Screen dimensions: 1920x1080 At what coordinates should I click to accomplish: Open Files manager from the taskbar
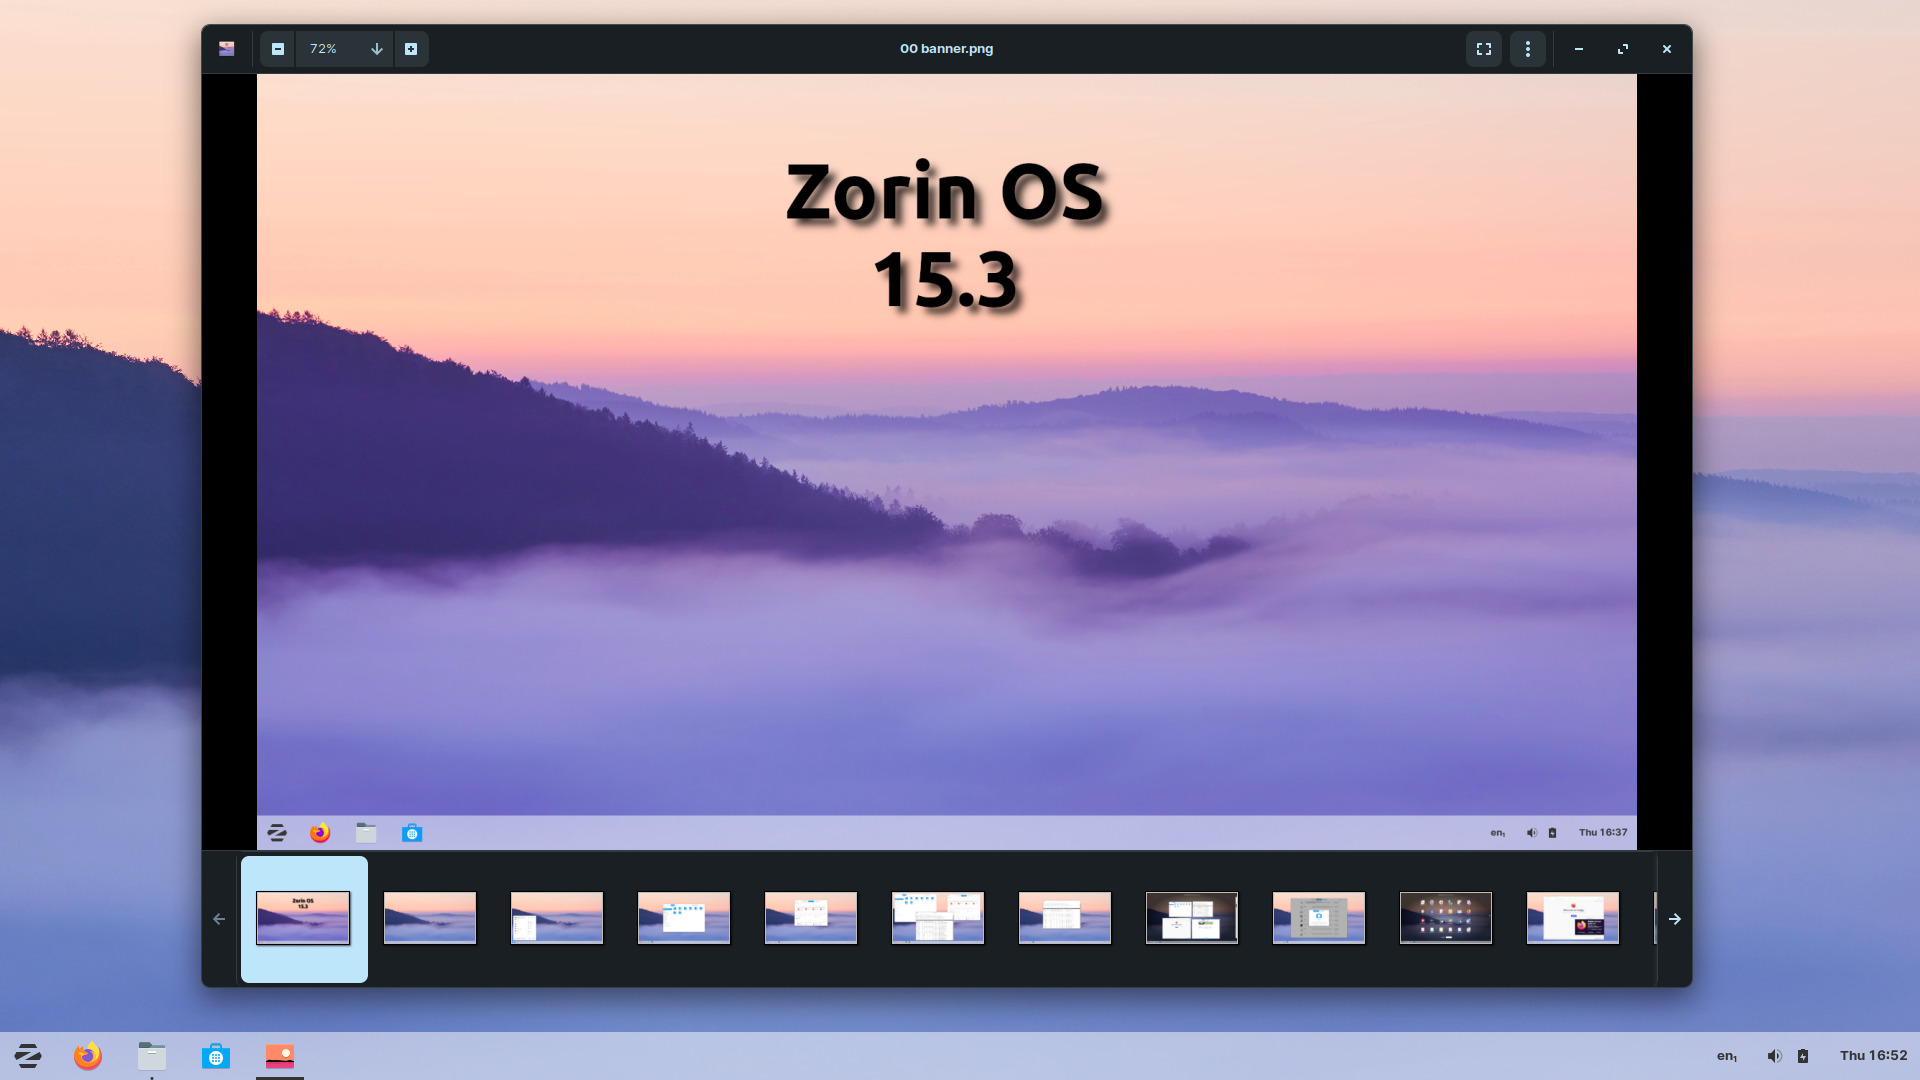[152, 1056]
